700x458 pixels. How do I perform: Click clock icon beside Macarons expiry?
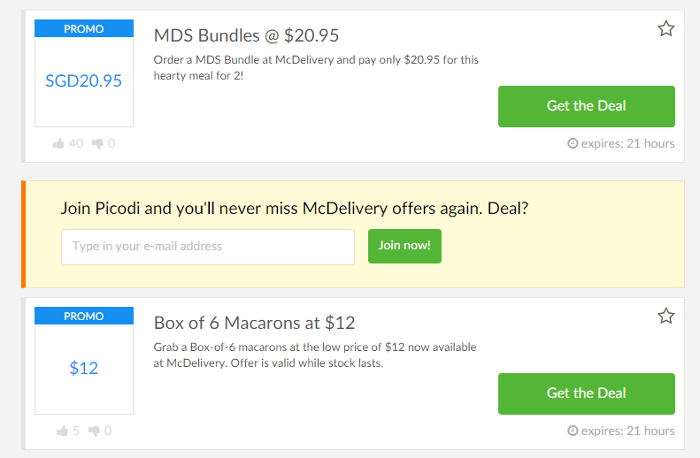572,431
